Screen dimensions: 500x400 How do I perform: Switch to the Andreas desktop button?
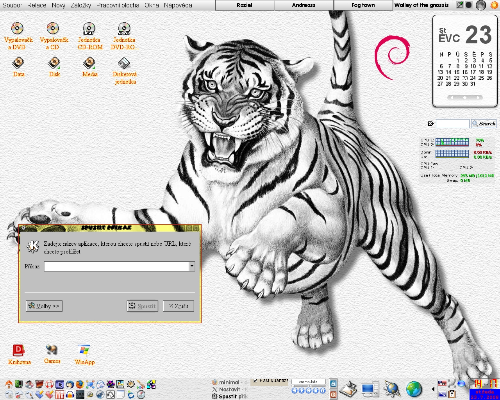[304, 5]
